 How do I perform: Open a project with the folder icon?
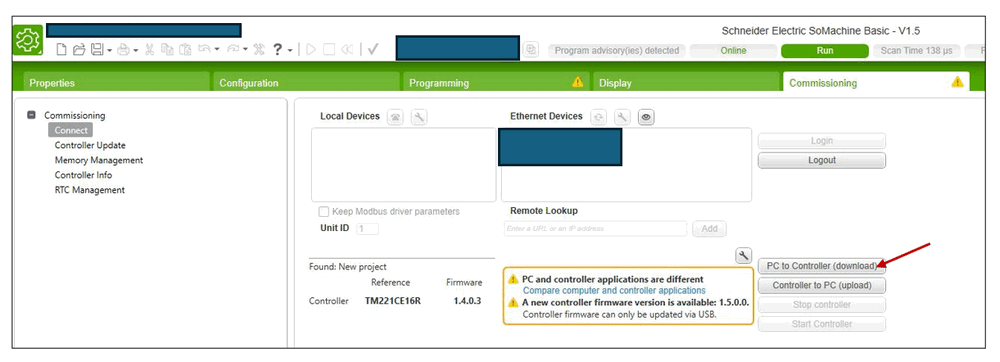click(x=79, y=50)
